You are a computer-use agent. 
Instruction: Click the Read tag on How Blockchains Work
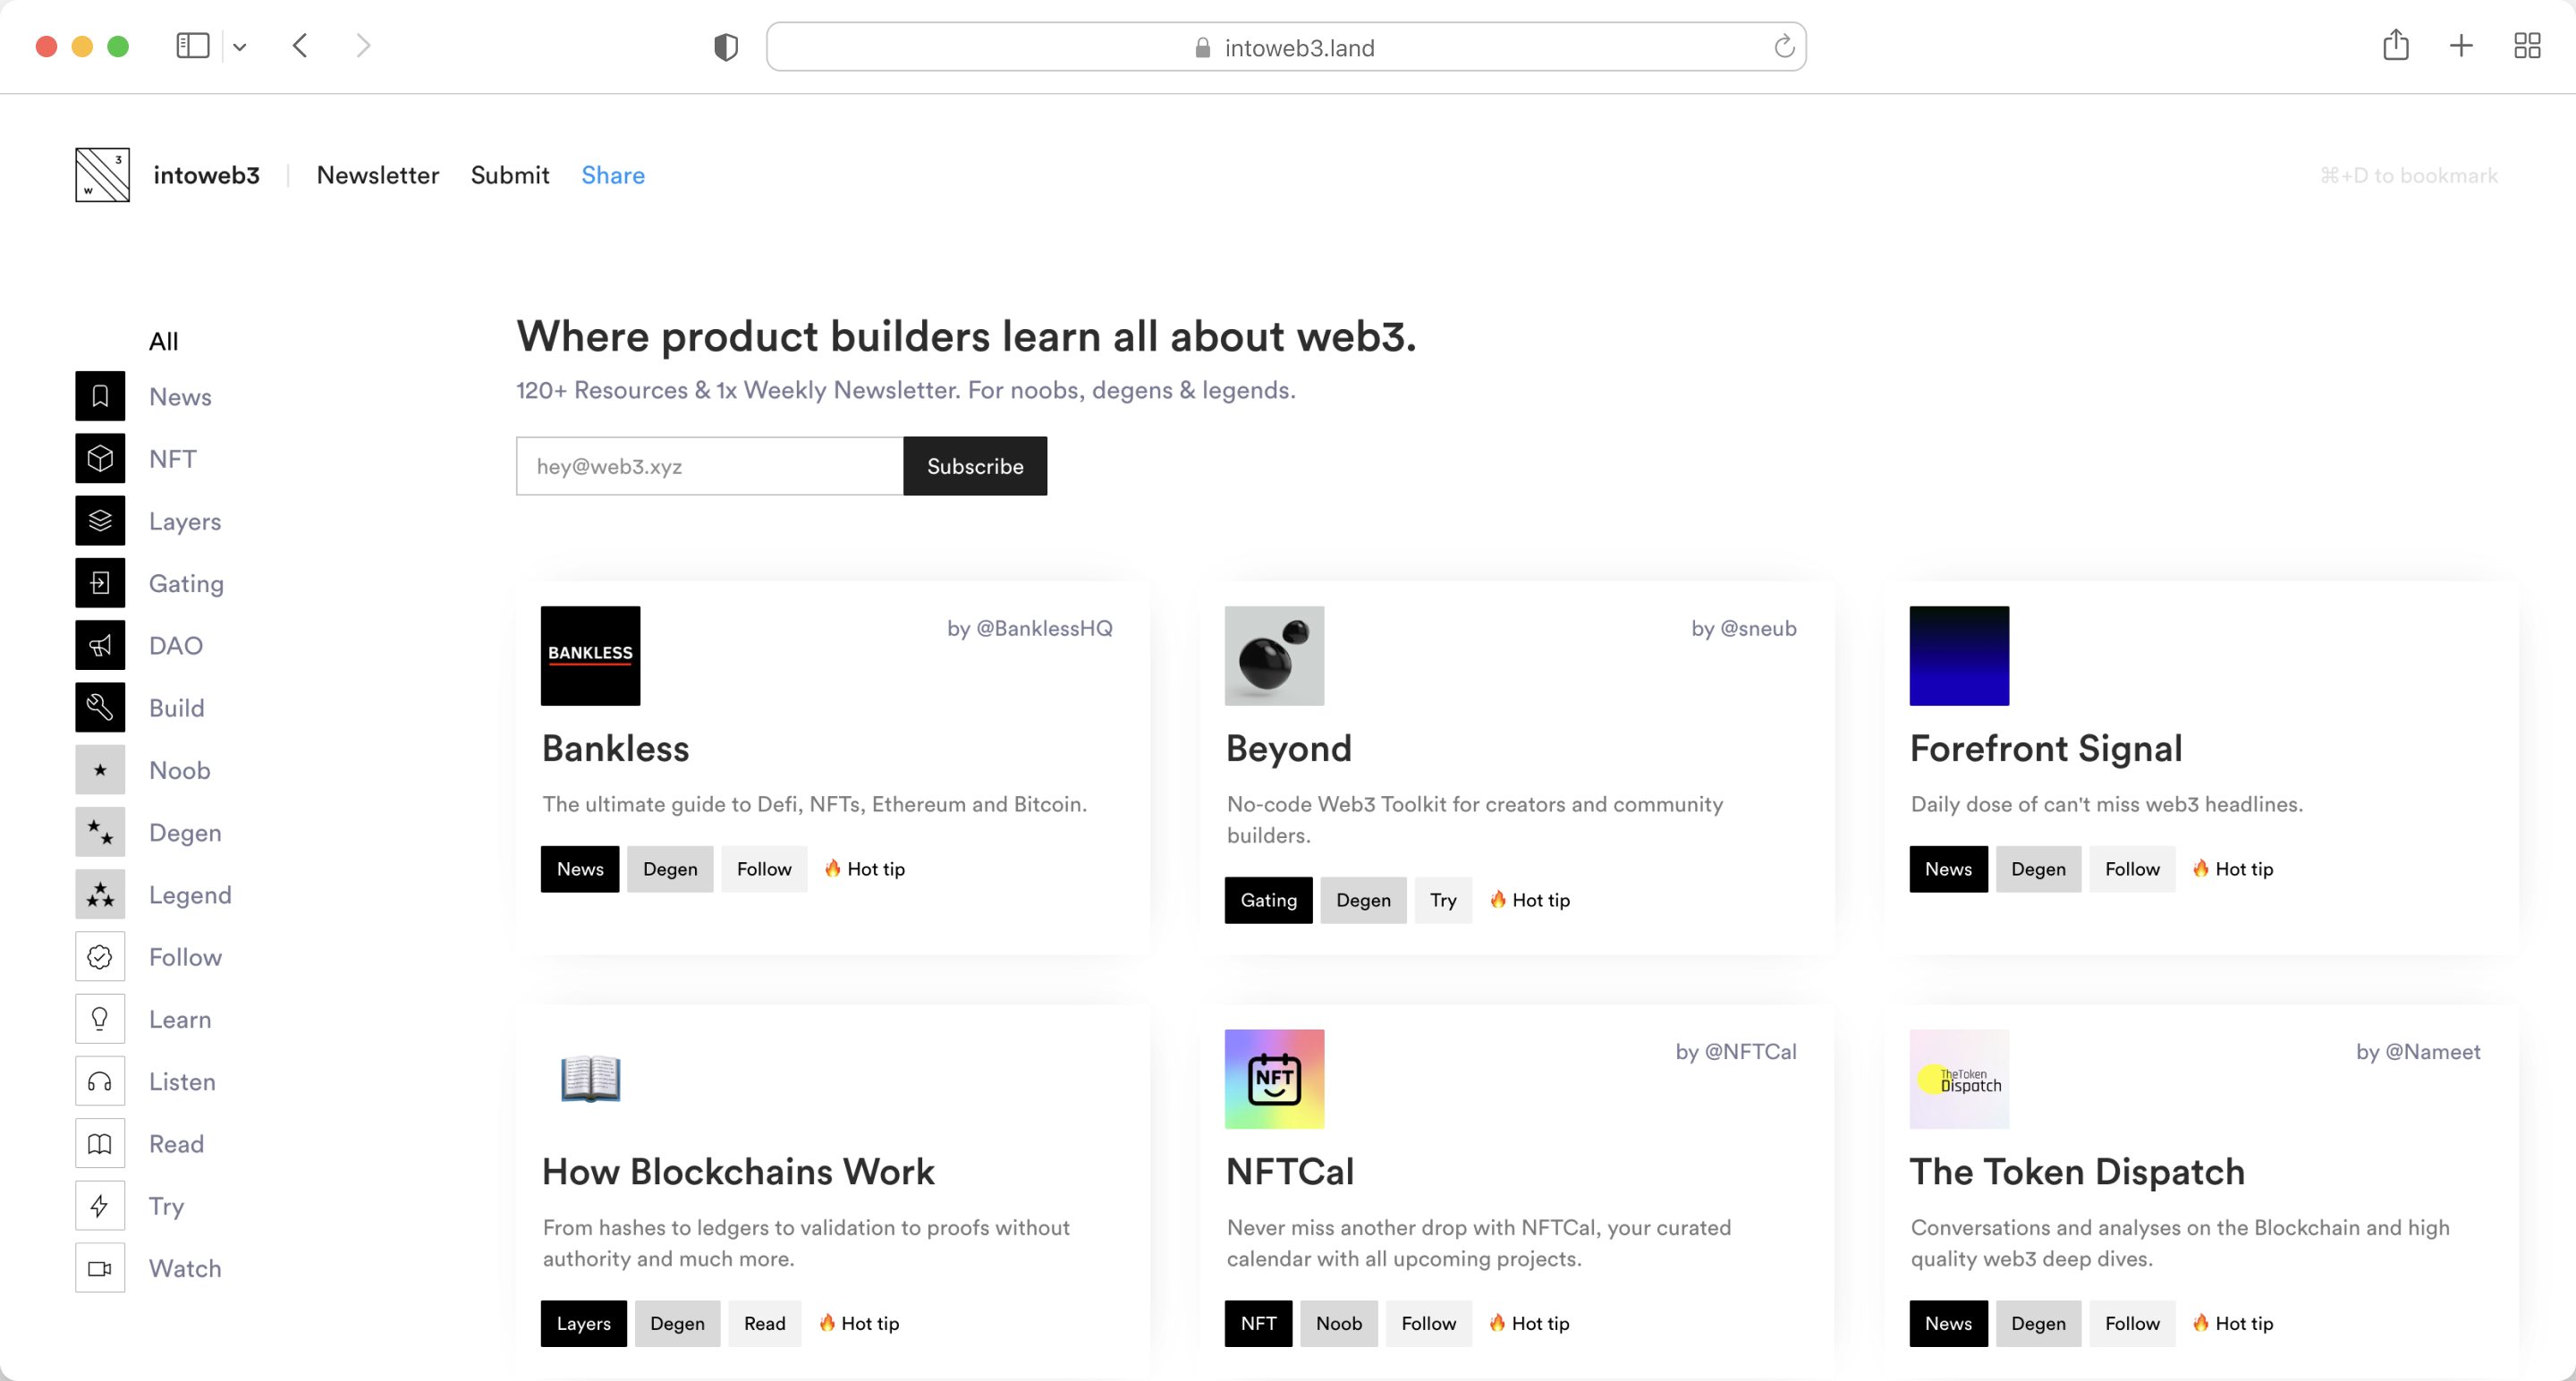click(764, 1323)
